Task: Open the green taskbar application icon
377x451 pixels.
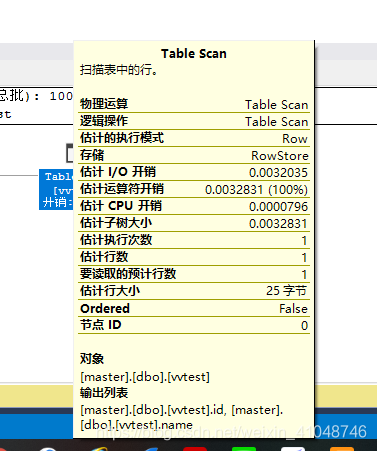Action: tap(243, 449)
